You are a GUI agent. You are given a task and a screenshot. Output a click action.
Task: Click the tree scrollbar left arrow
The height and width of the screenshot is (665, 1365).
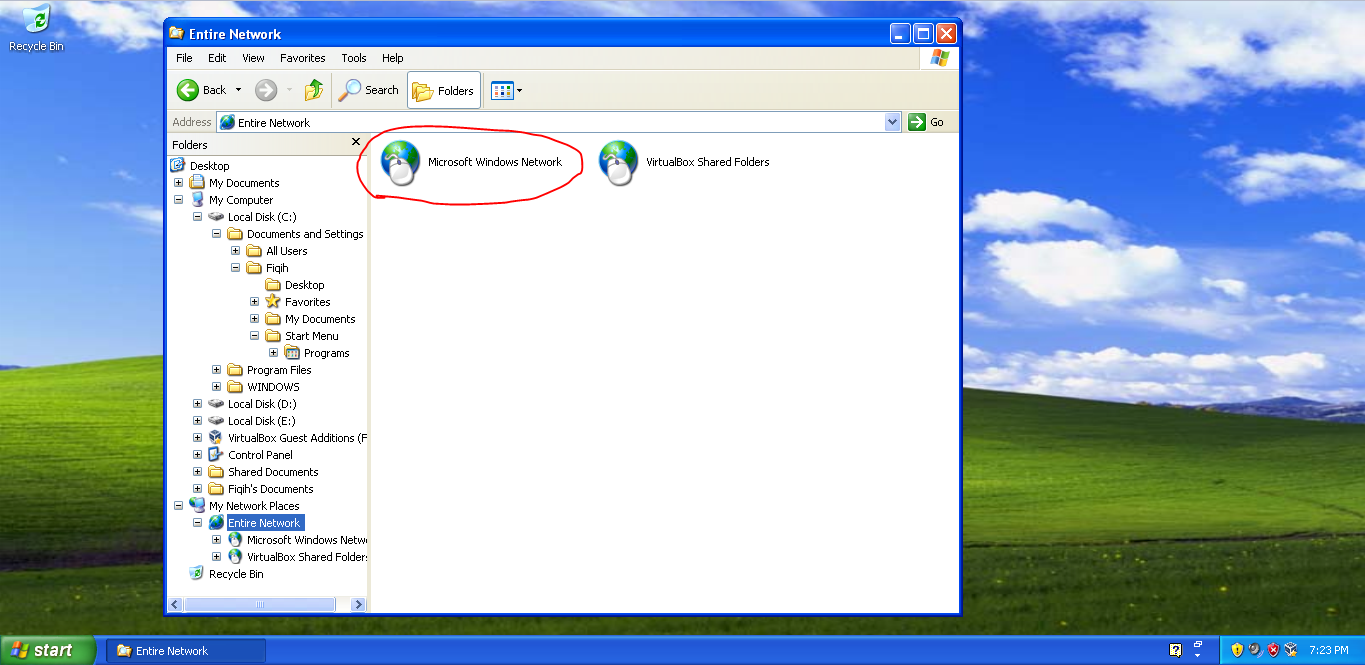(x=175, y=604)
